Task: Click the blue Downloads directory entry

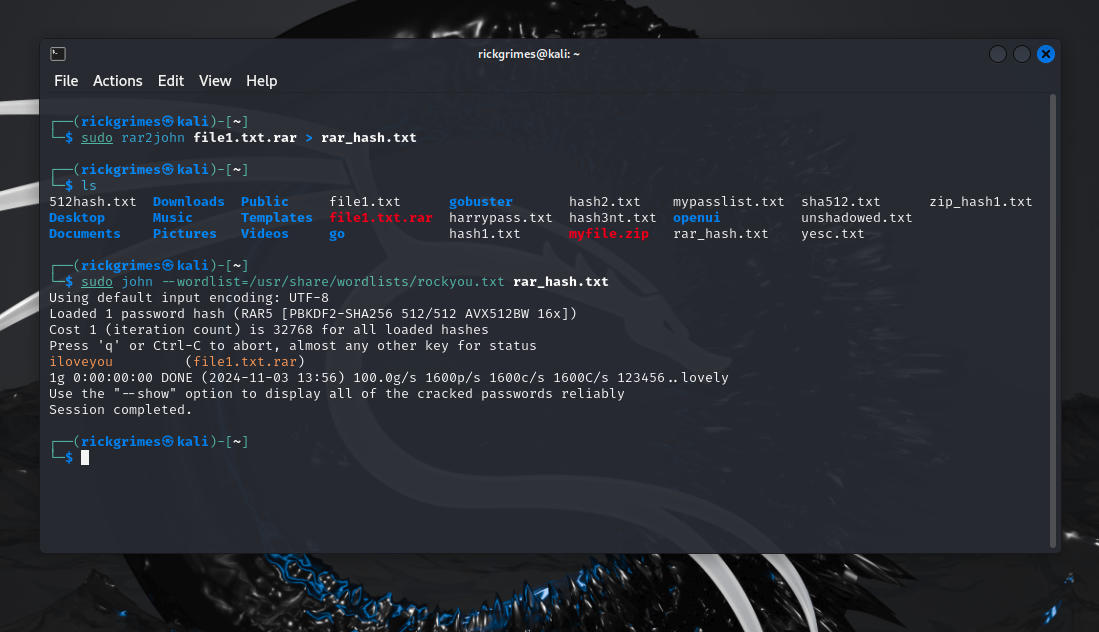Action: pyautogui.click(x=188, y=201)
